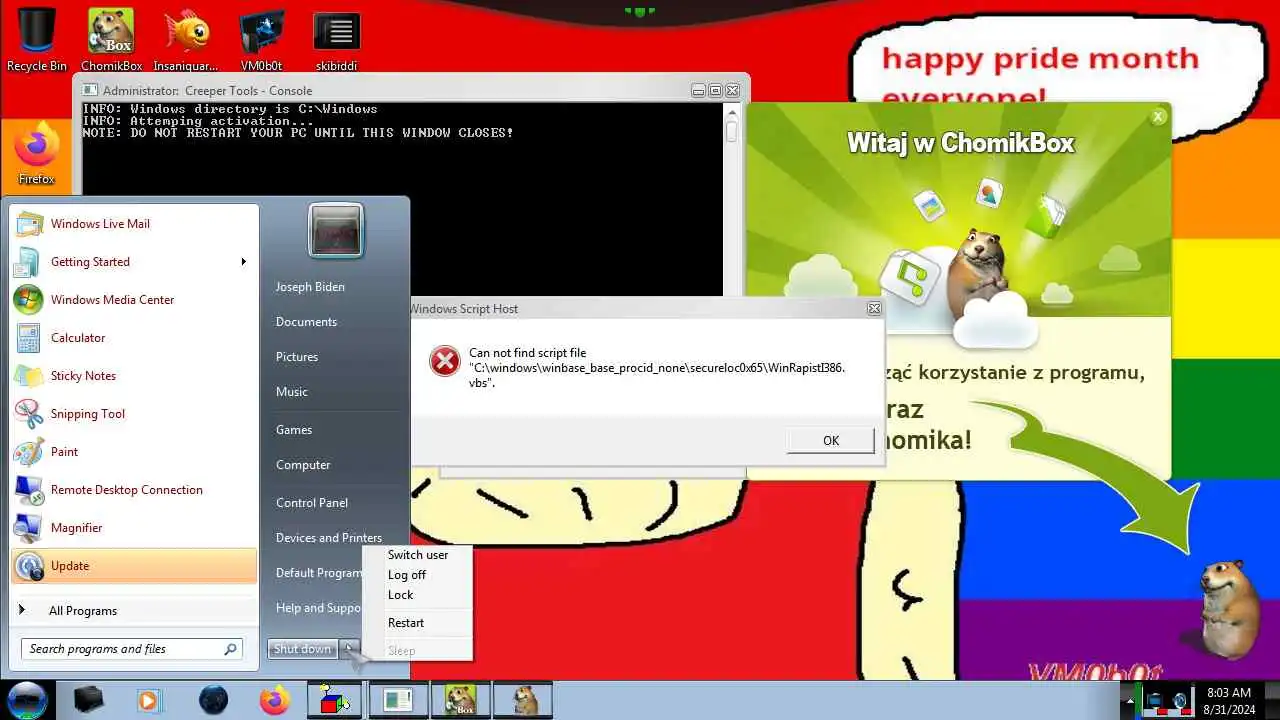Screen dimensions: 1280x720
Task: Click the black box taskbar icon
Action: [89, 700]
